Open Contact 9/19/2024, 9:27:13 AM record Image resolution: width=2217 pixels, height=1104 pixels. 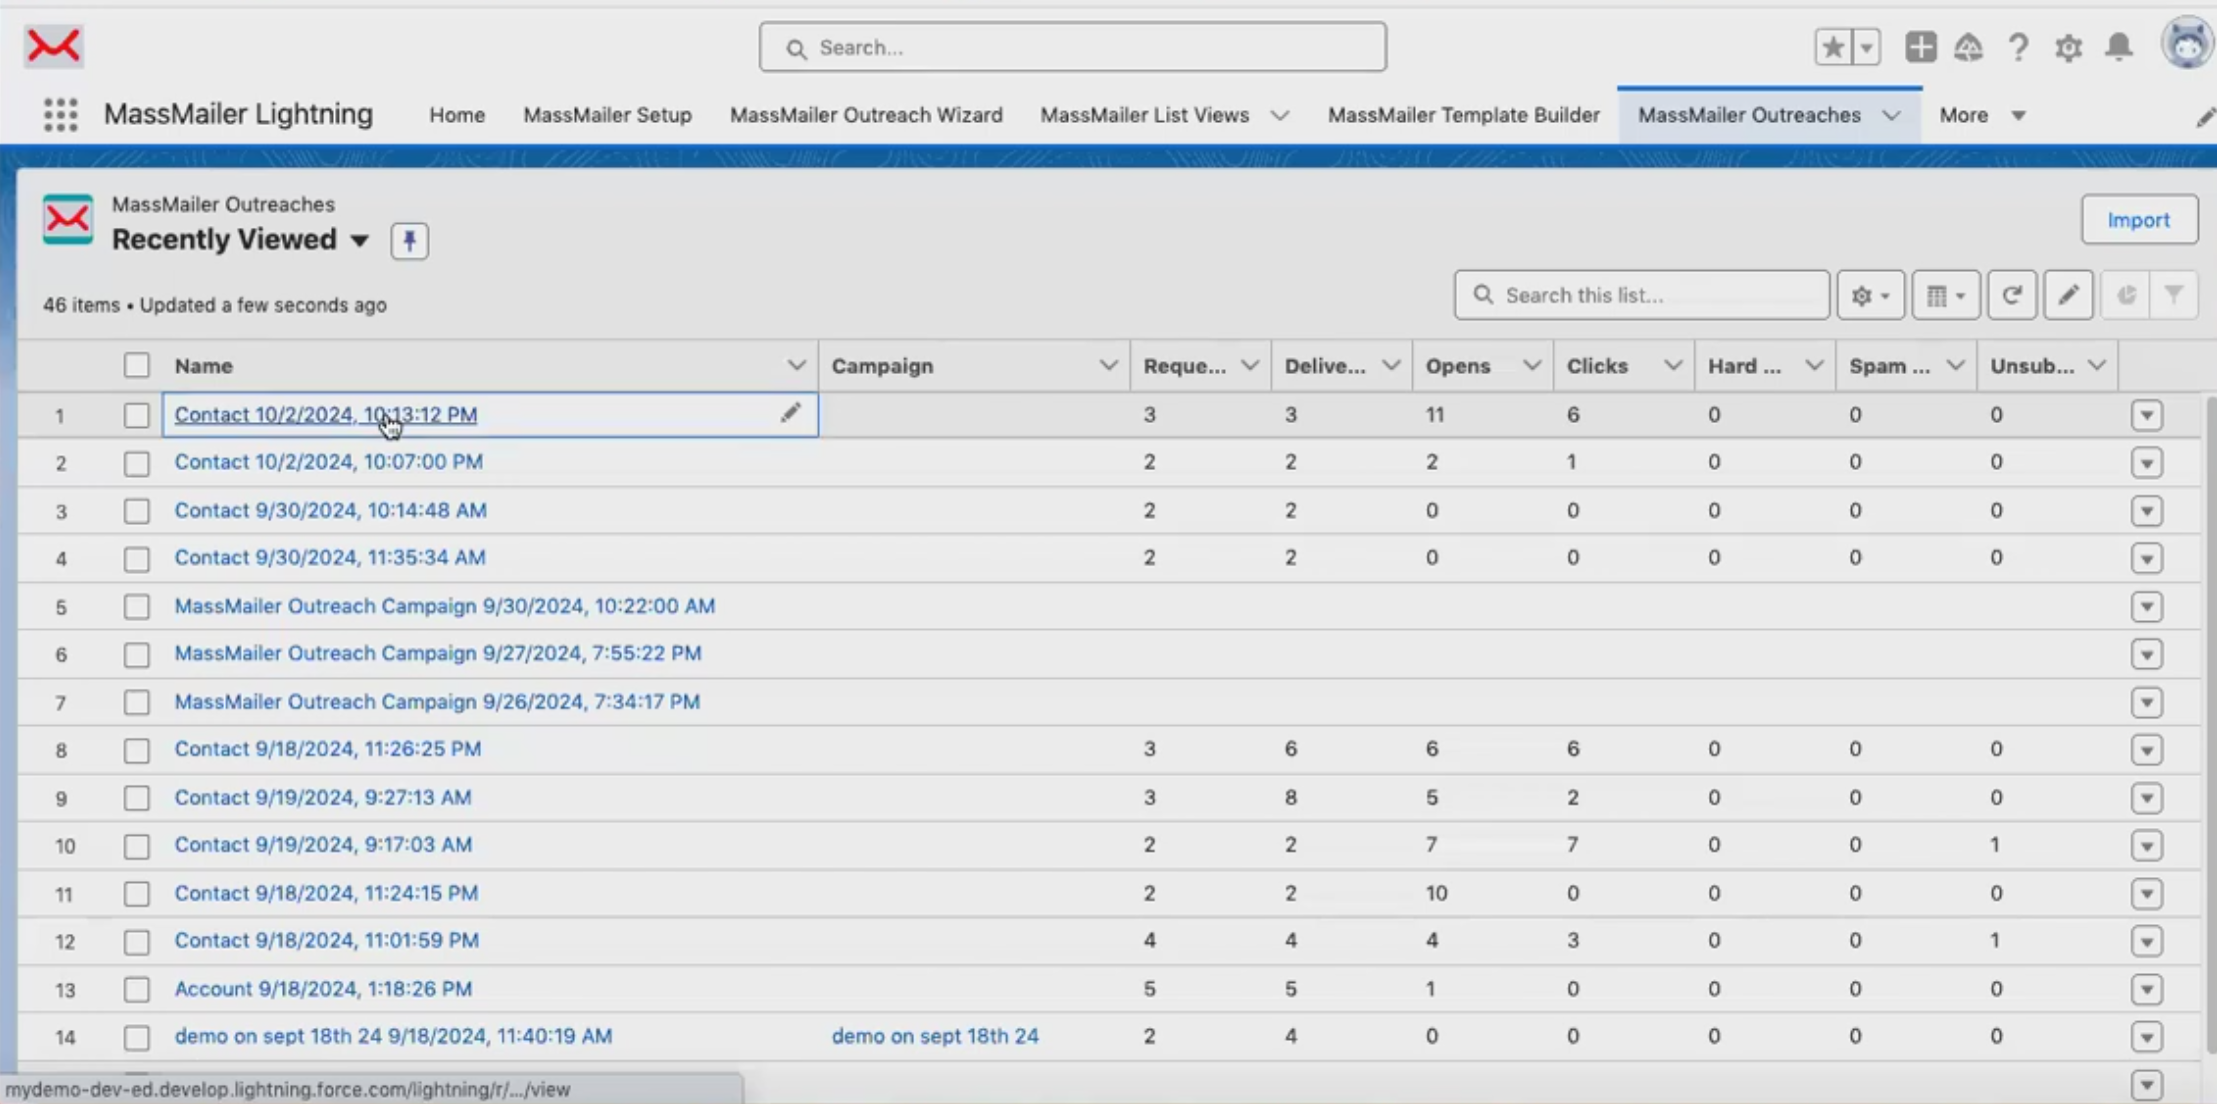pos(322,797)
